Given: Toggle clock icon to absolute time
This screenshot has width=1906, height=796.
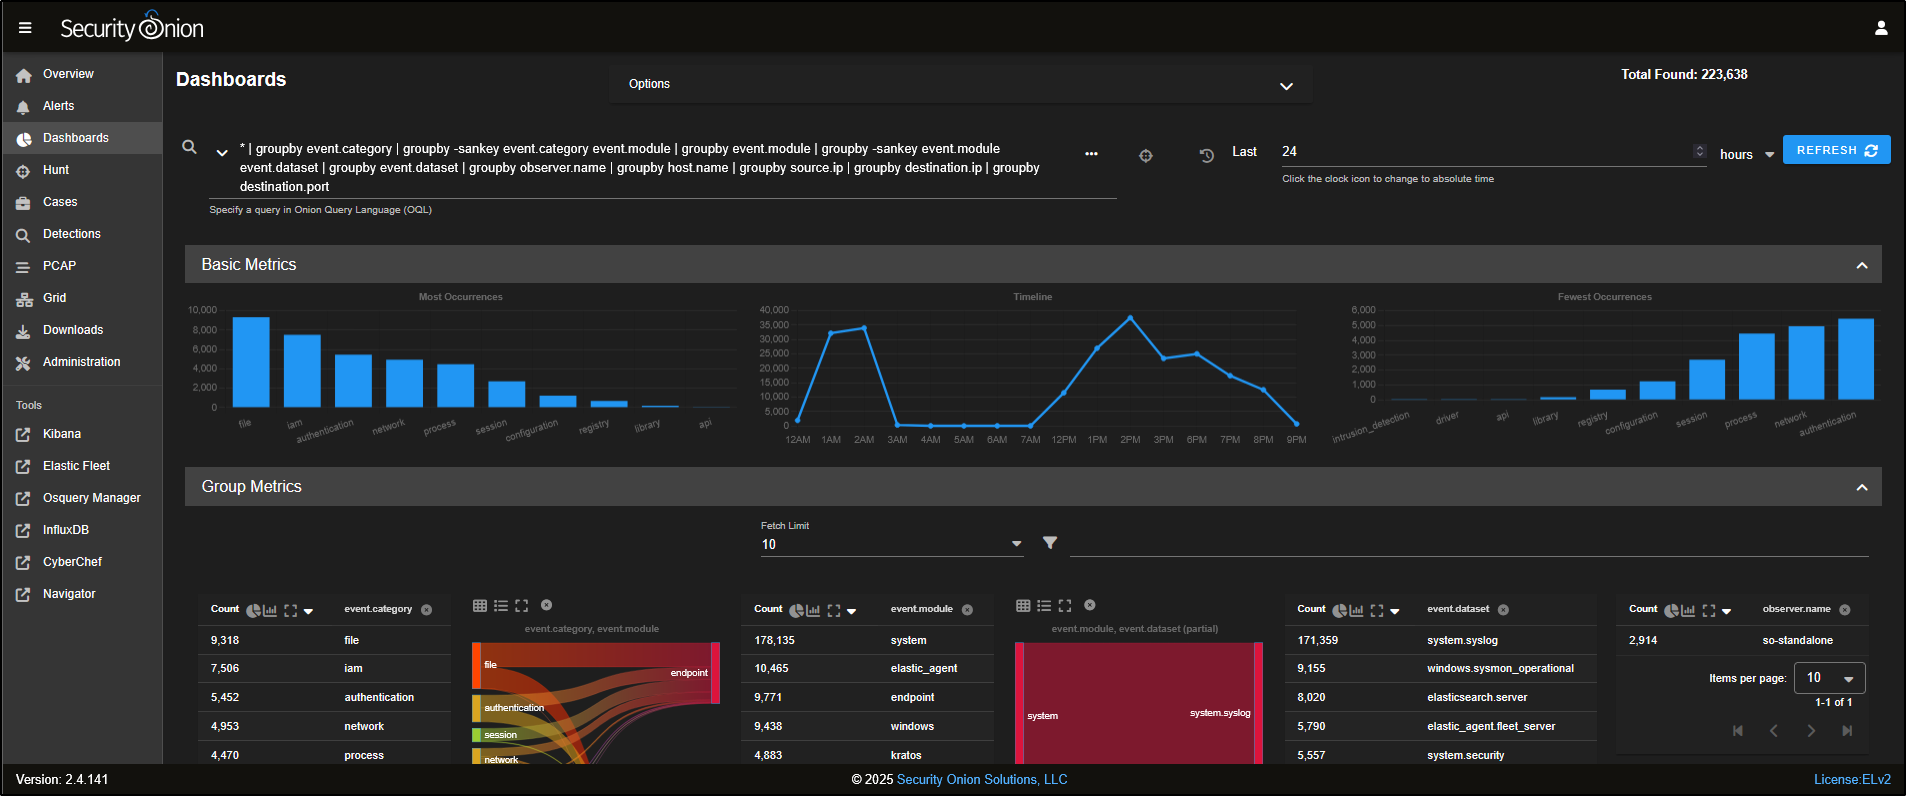Looking at the screenshot, I should (x=1206, y=155).
